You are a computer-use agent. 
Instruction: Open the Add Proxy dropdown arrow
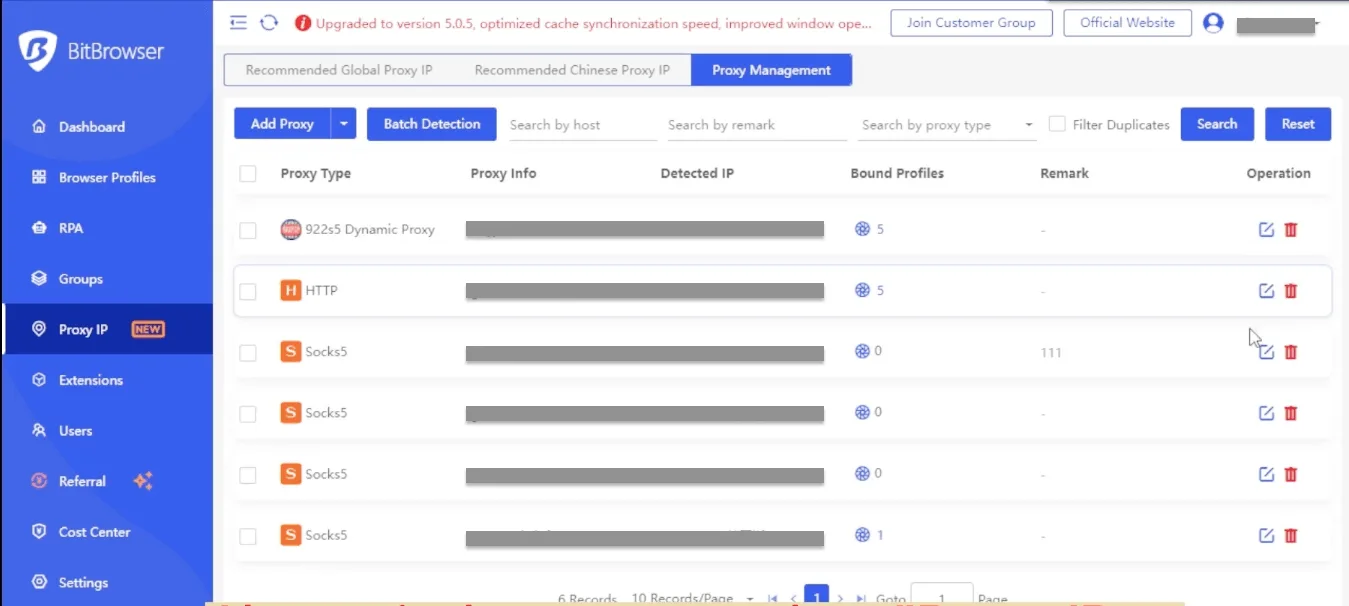tap(343, 124)
